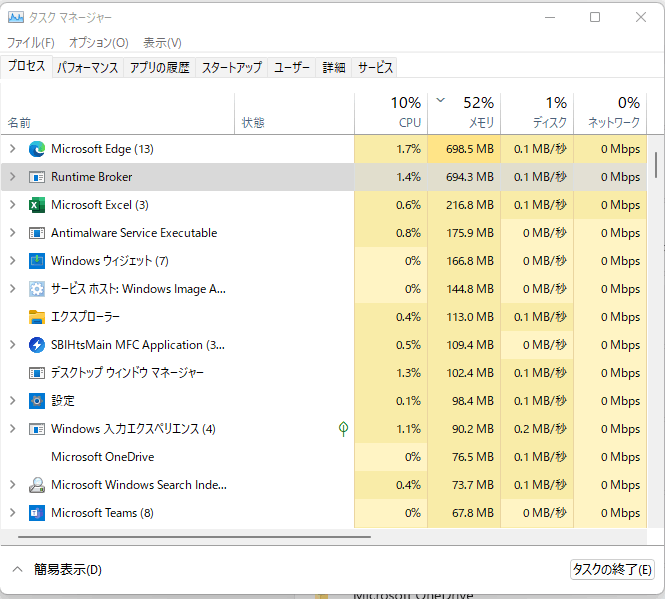Expand Microsoft Windows Search Indexer row
This screenshot has height=599, width=665.
[13, 485]
